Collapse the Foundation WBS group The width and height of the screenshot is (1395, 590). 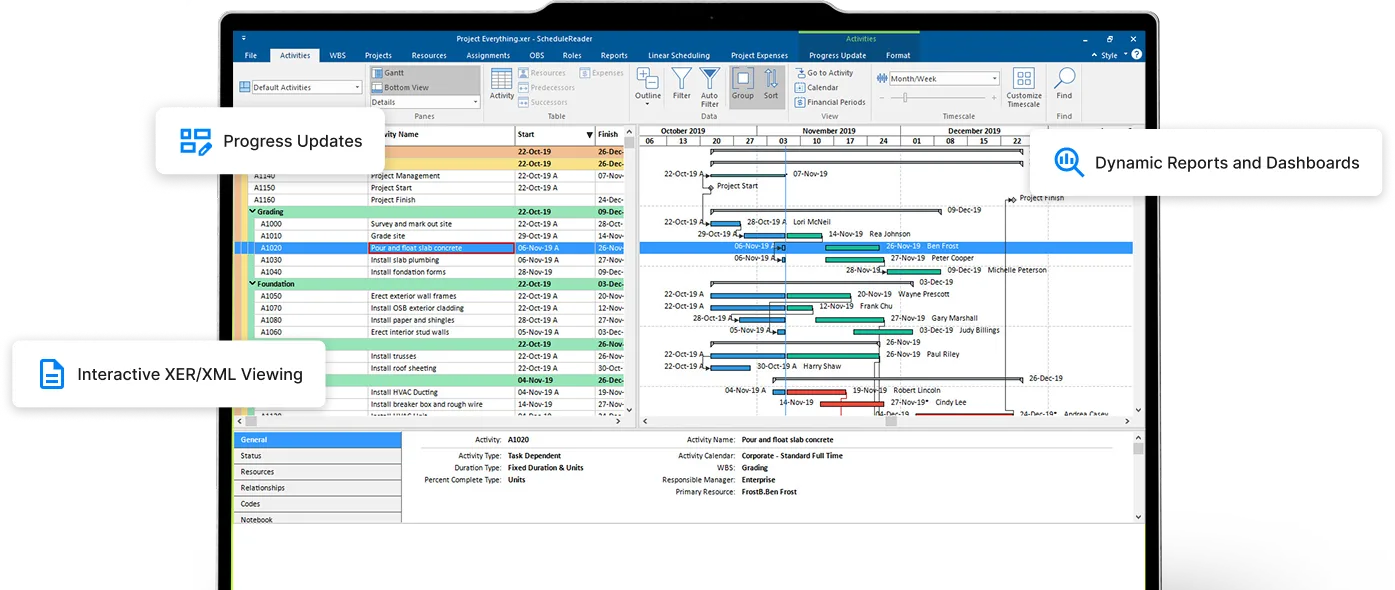pos(252,284)
